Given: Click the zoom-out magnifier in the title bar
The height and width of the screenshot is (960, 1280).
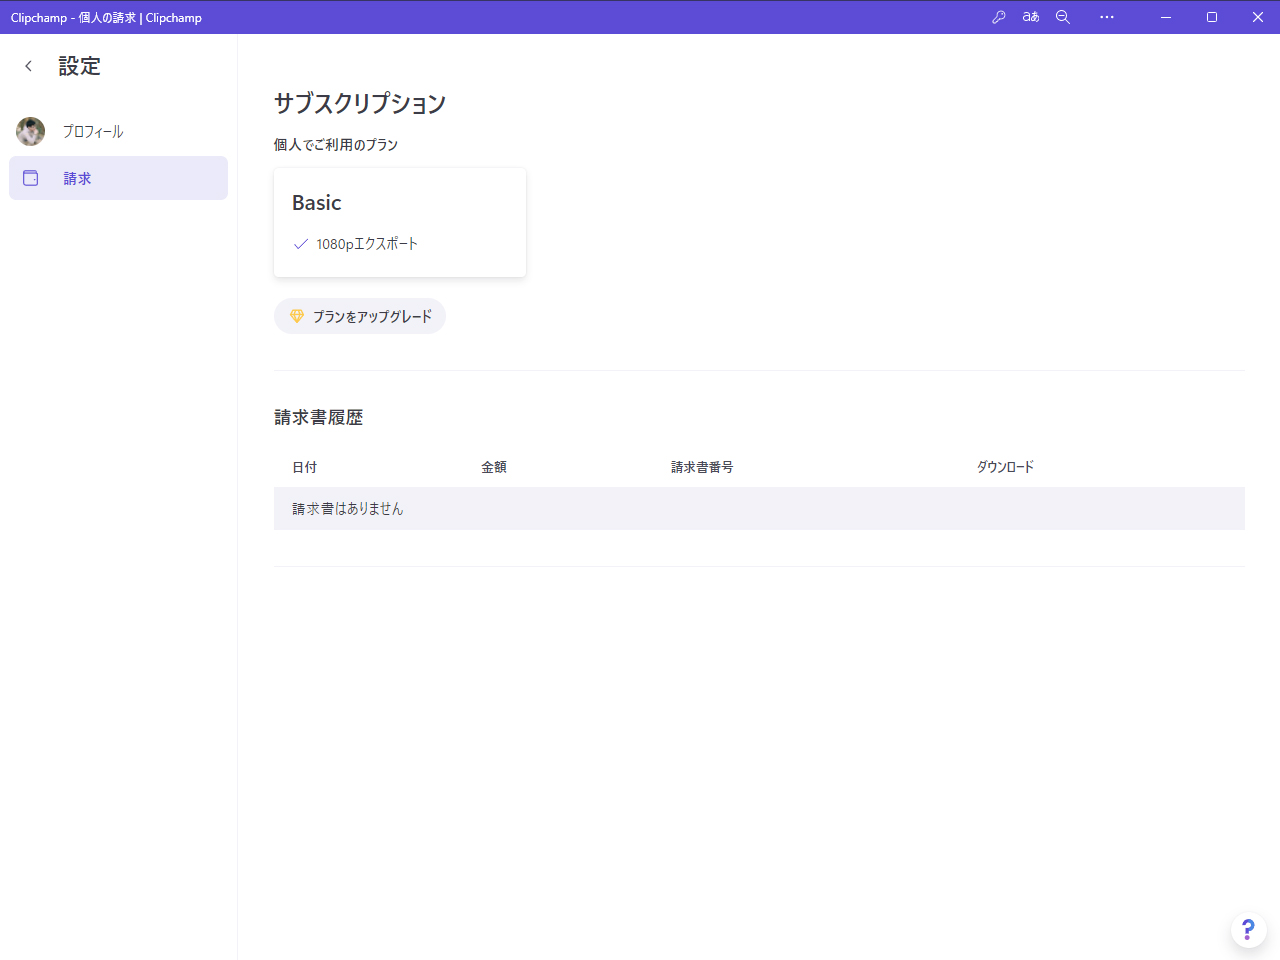Looking at the screenshot, I should [x=1062, y=16].
